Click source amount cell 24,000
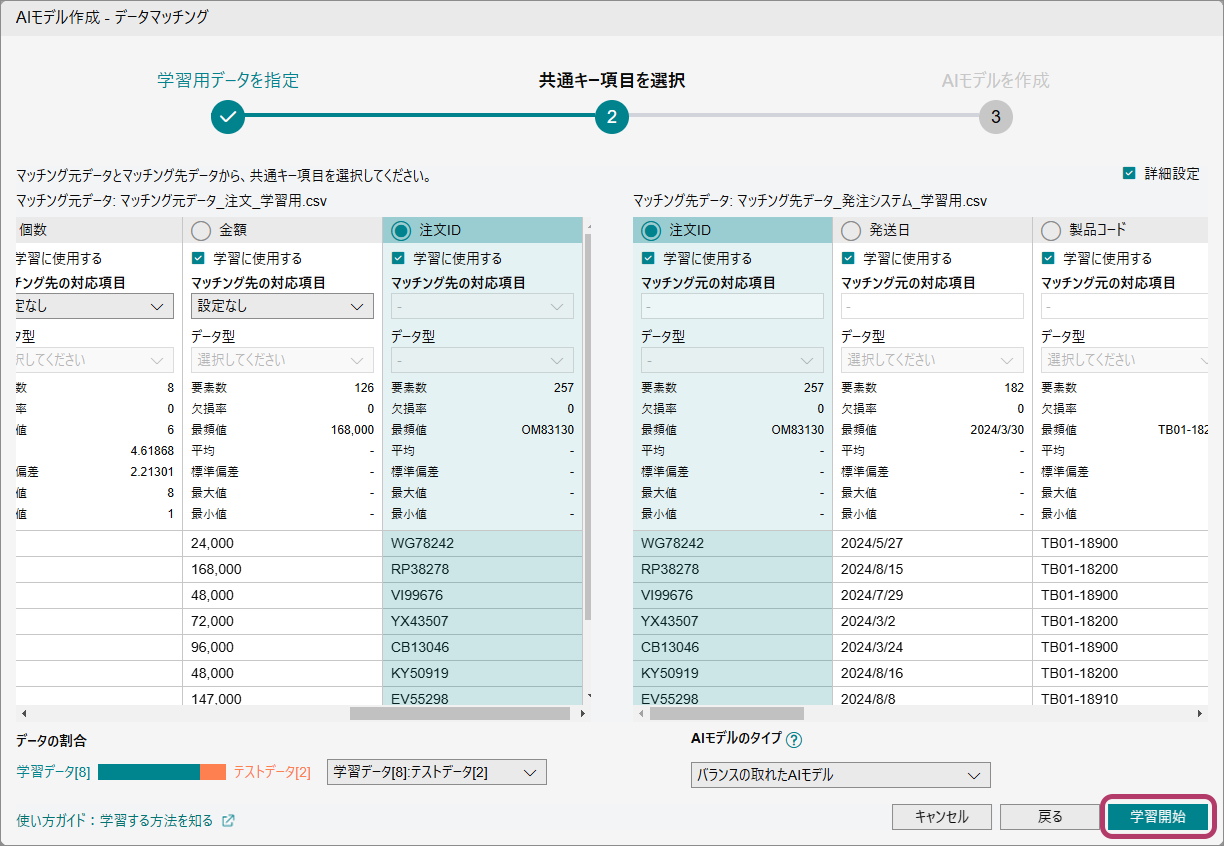This screenshot has width=1224, height=846. (x=282, y=543)
